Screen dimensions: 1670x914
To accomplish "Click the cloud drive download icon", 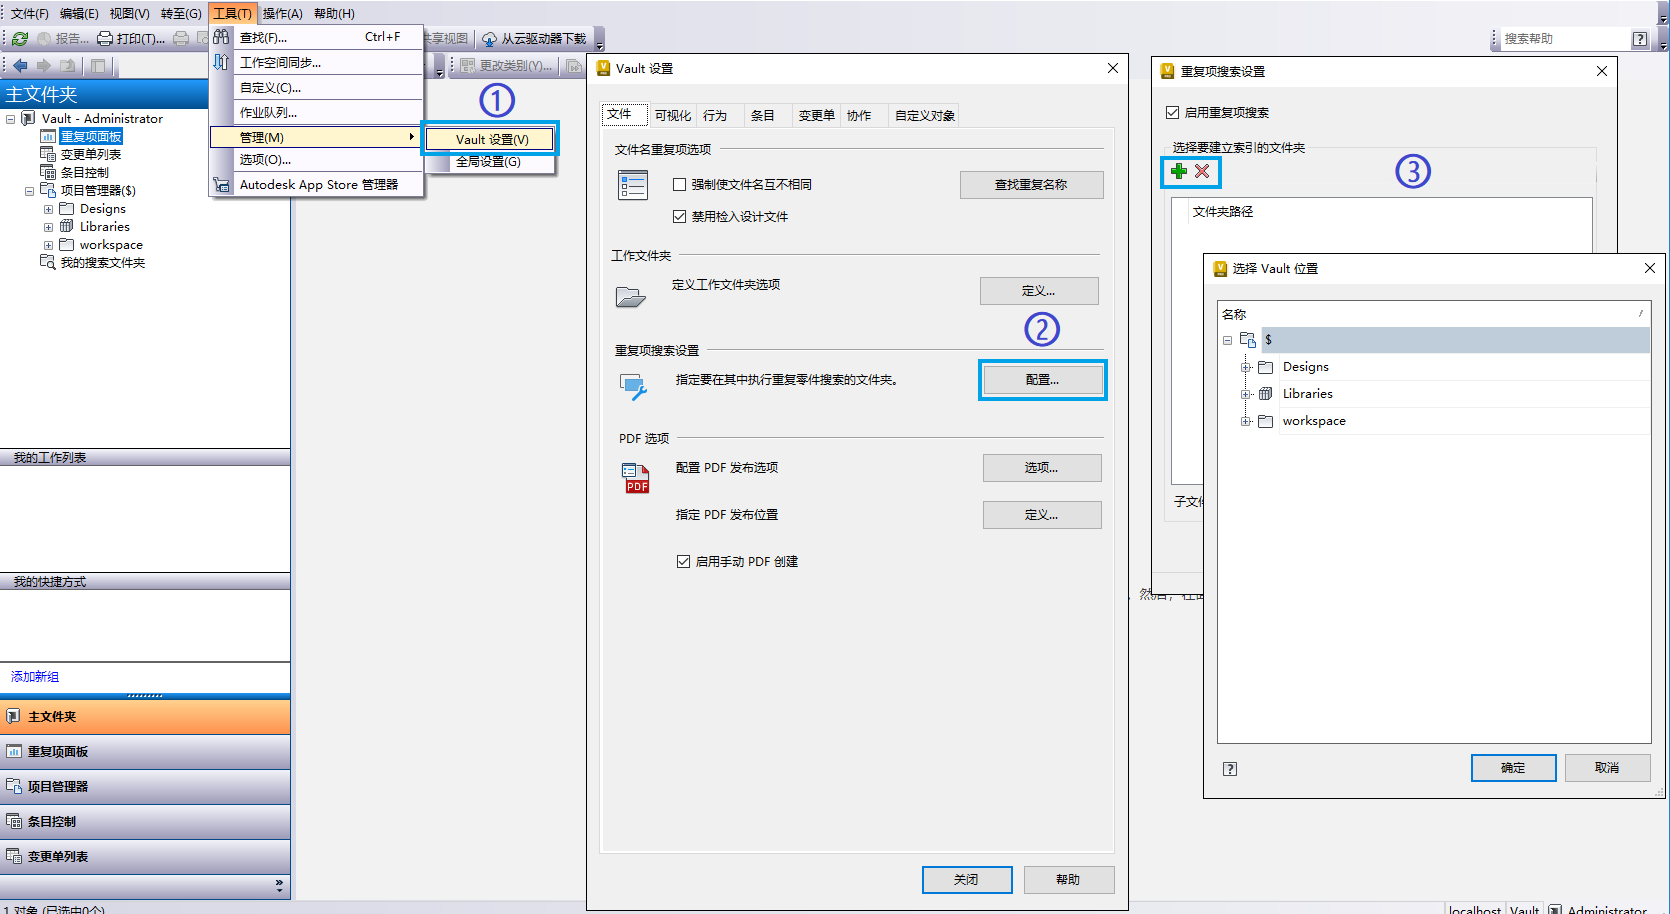I will pyautogui.click(x=489, y=39).
